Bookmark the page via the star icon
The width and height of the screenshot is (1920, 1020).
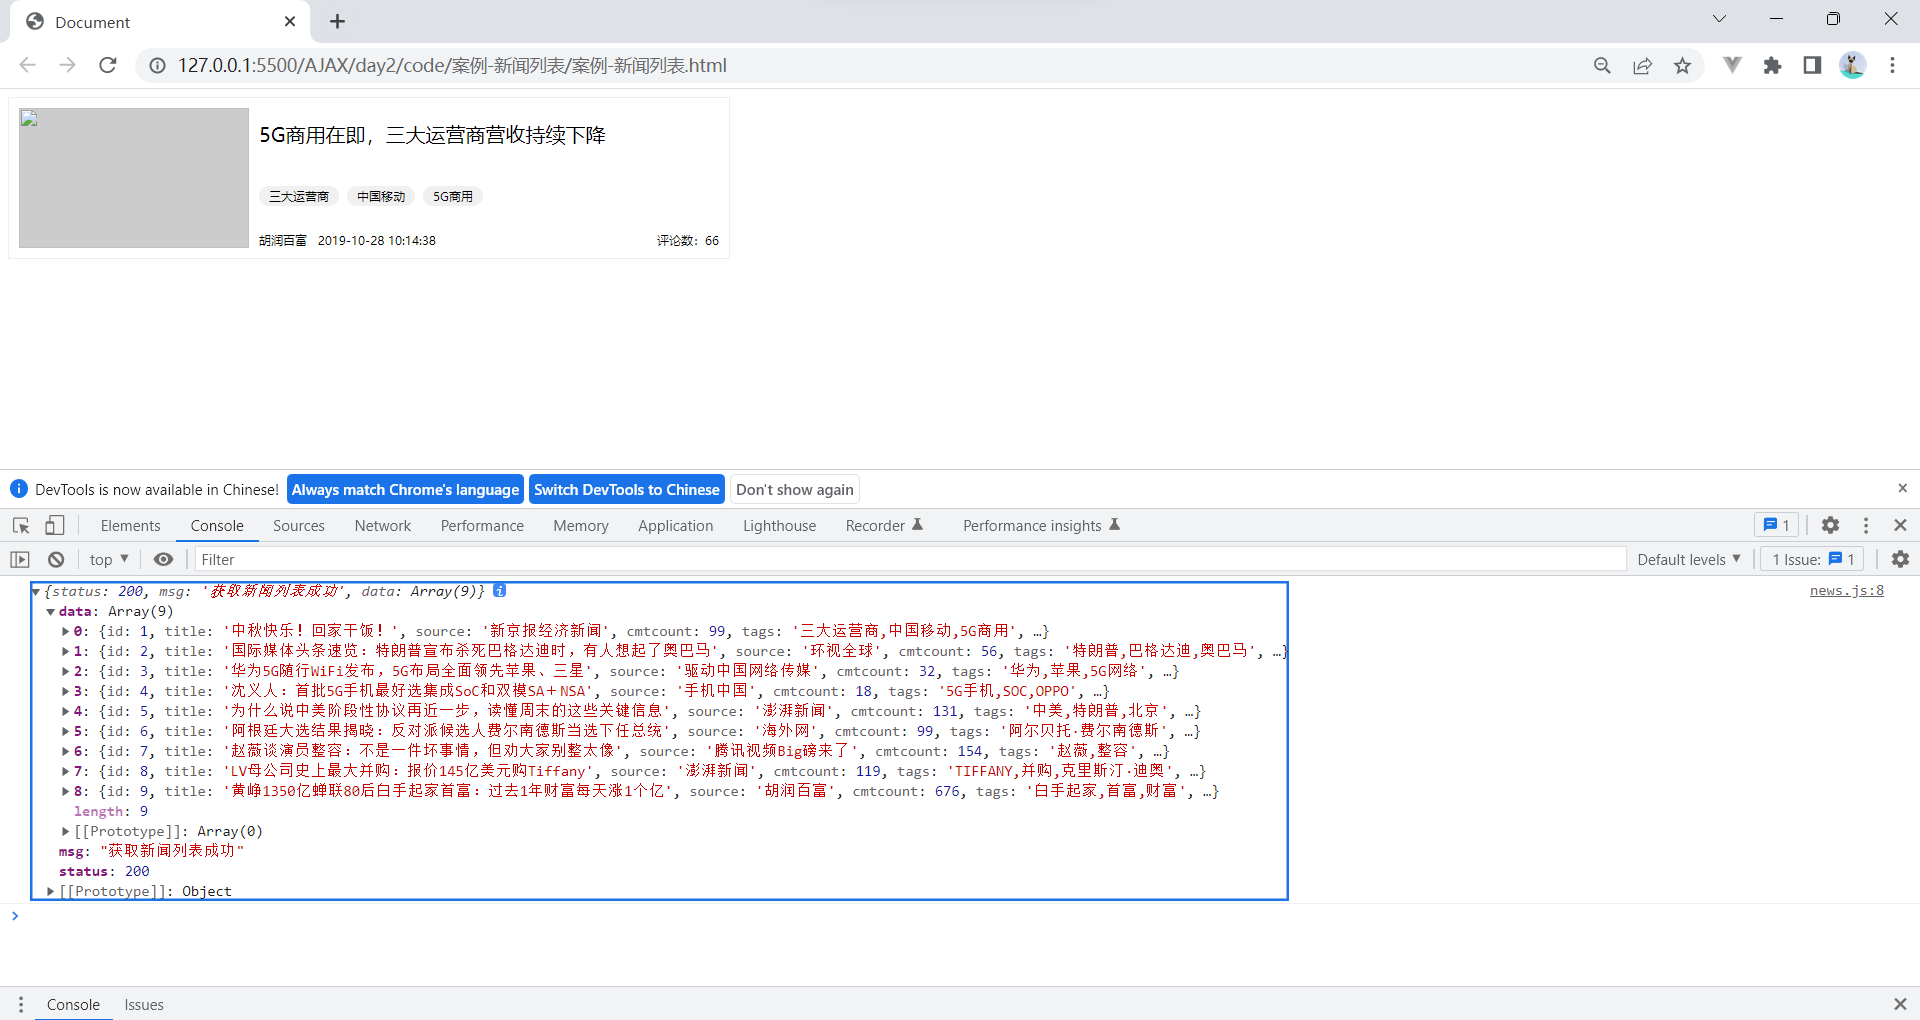tap(1684, 65)
